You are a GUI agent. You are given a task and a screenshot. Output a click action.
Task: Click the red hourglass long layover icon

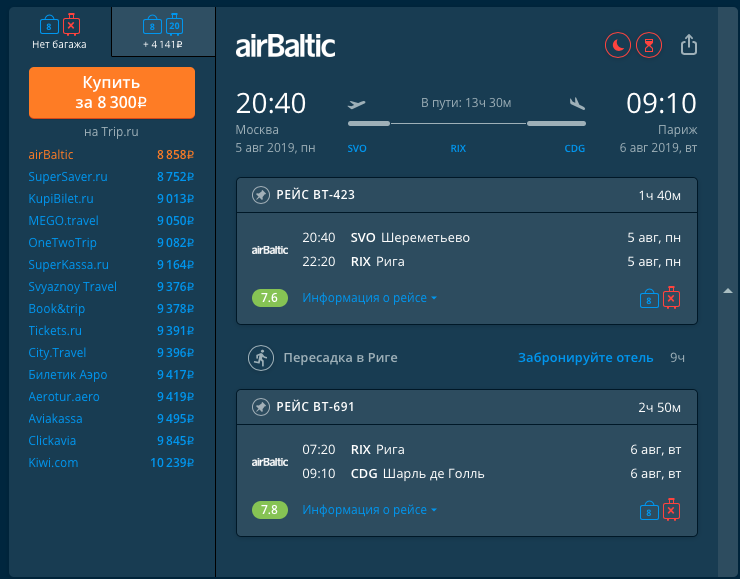[x=649, y=45]
